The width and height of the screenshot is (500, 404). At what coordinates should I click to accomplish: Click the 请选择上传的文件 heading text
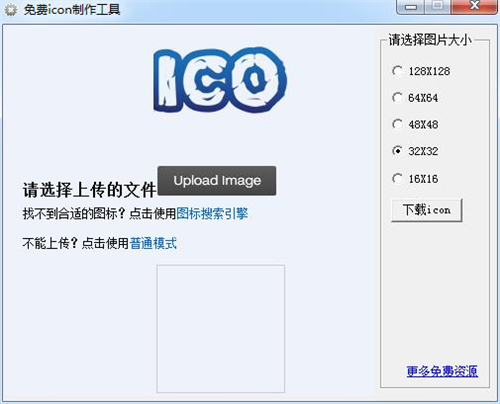point(89,190)
